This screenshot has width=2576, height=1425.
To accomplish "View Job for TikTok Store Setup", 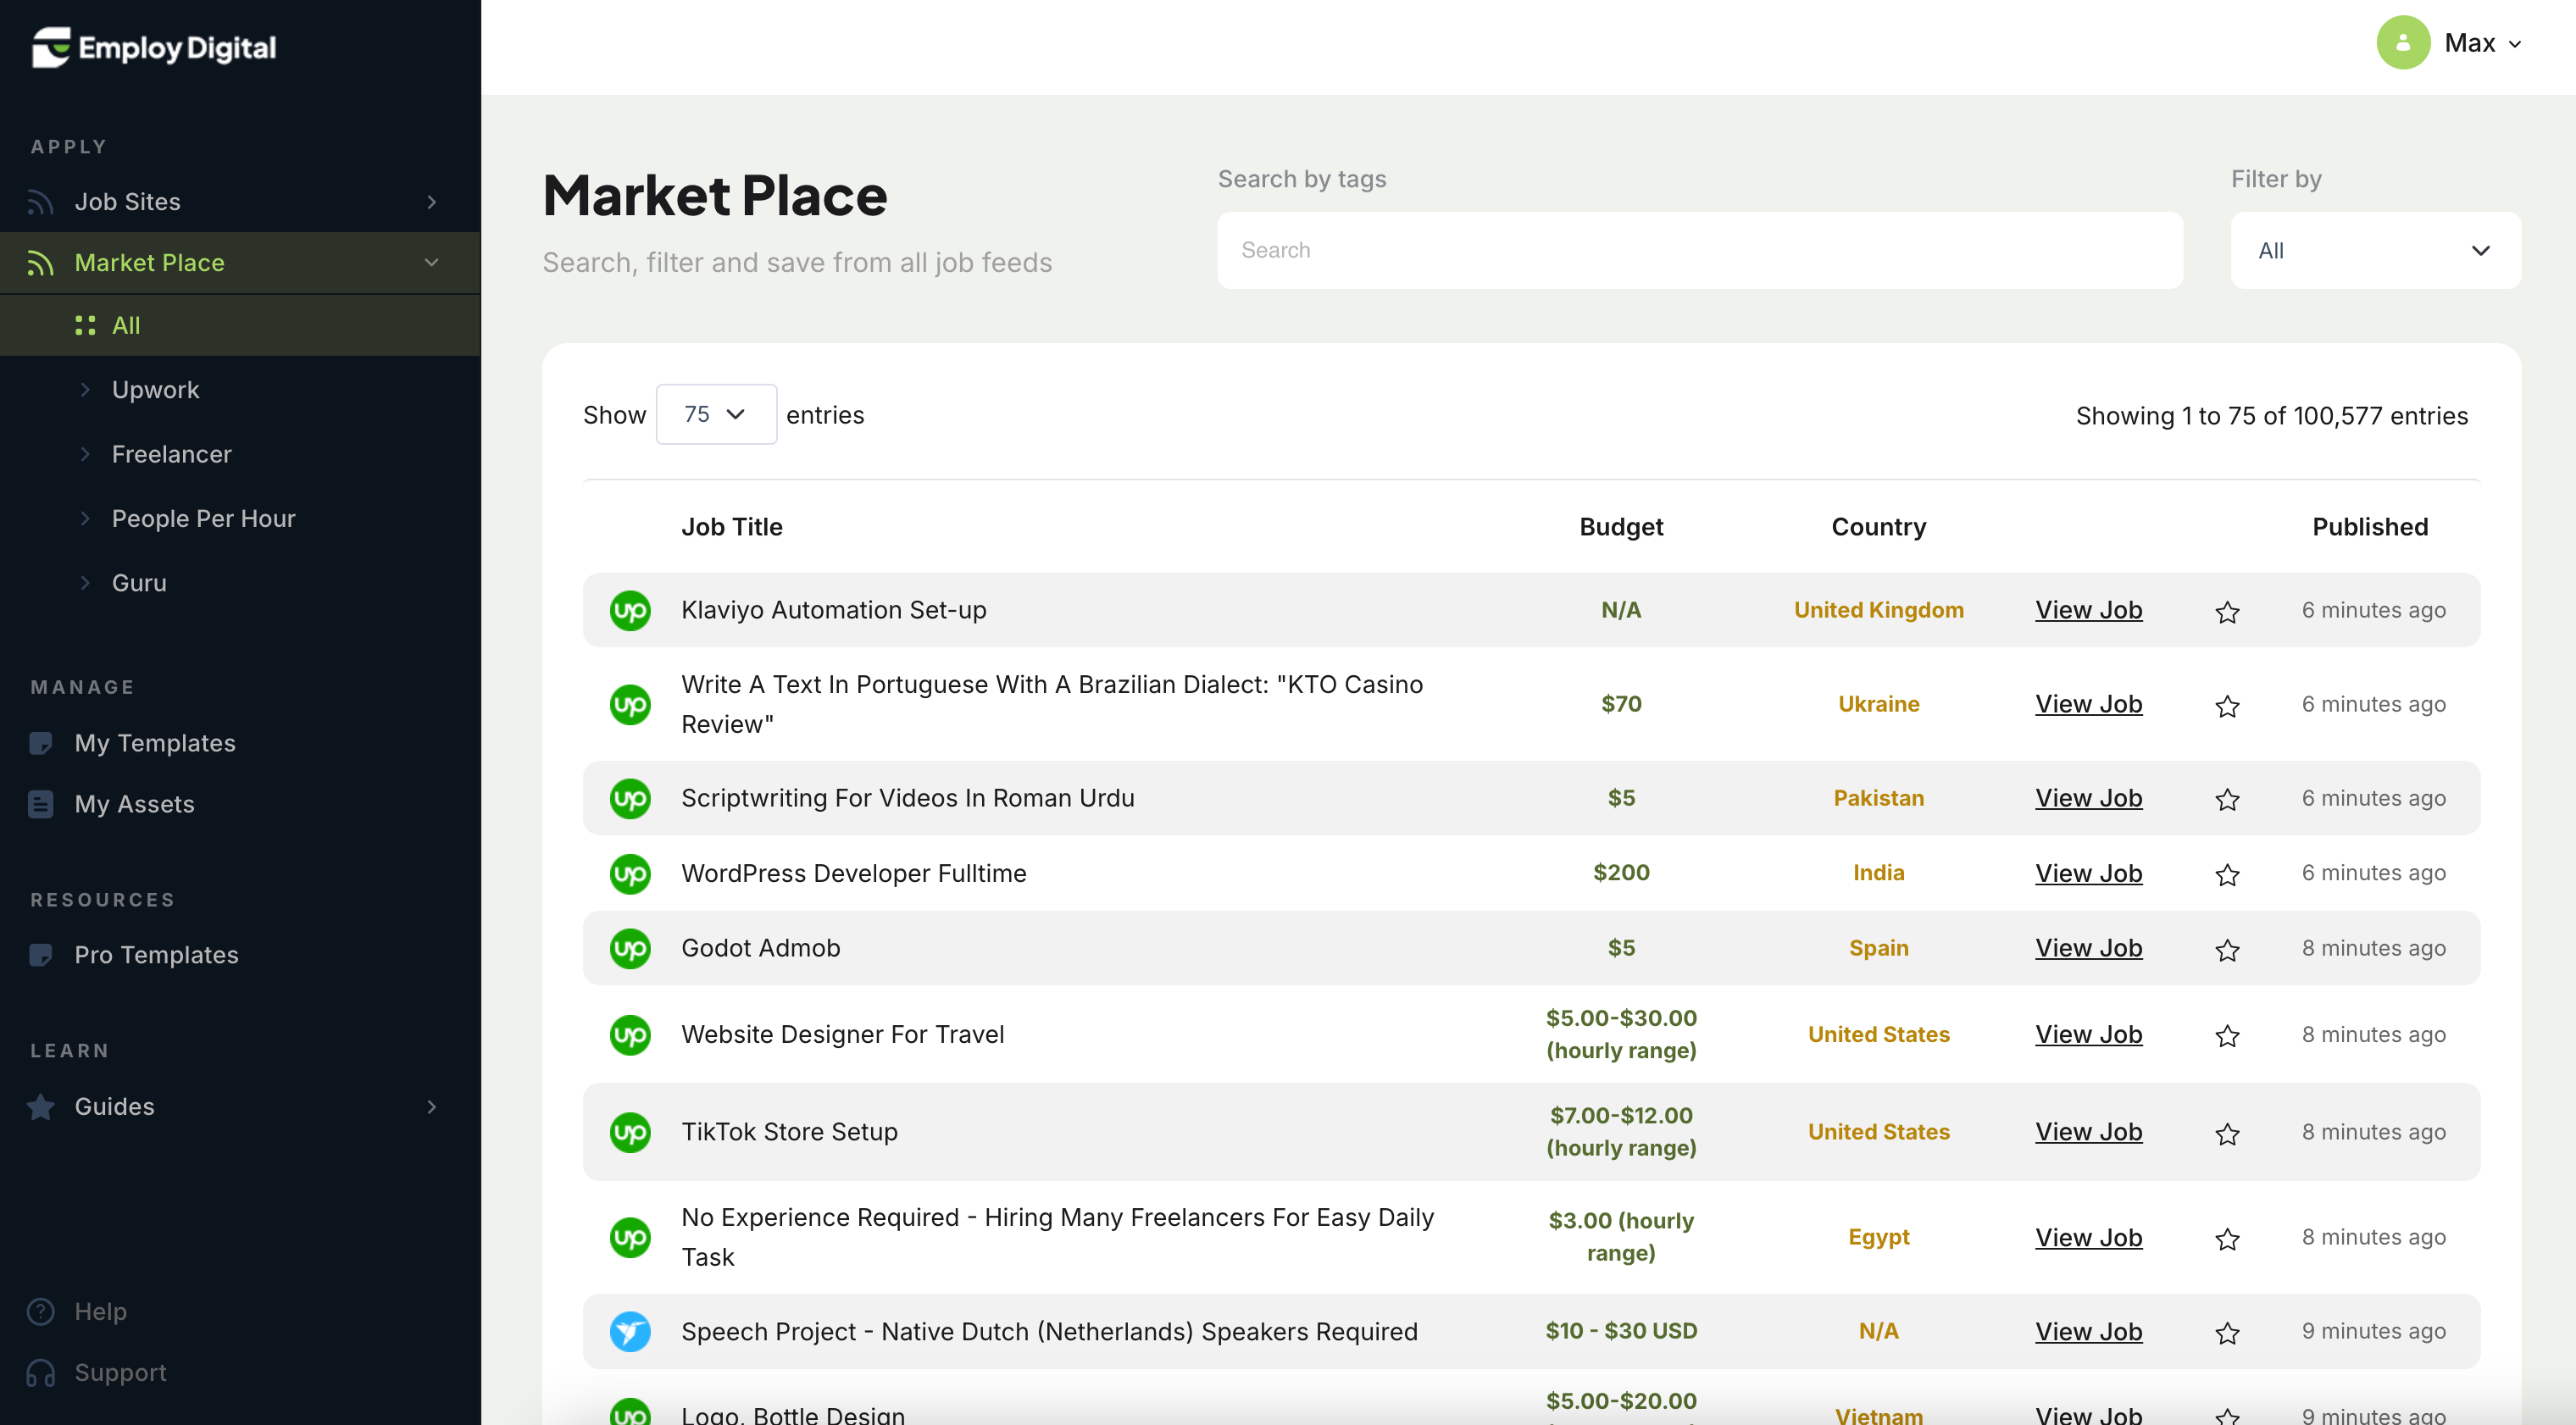I will tap(2088, 1132).
